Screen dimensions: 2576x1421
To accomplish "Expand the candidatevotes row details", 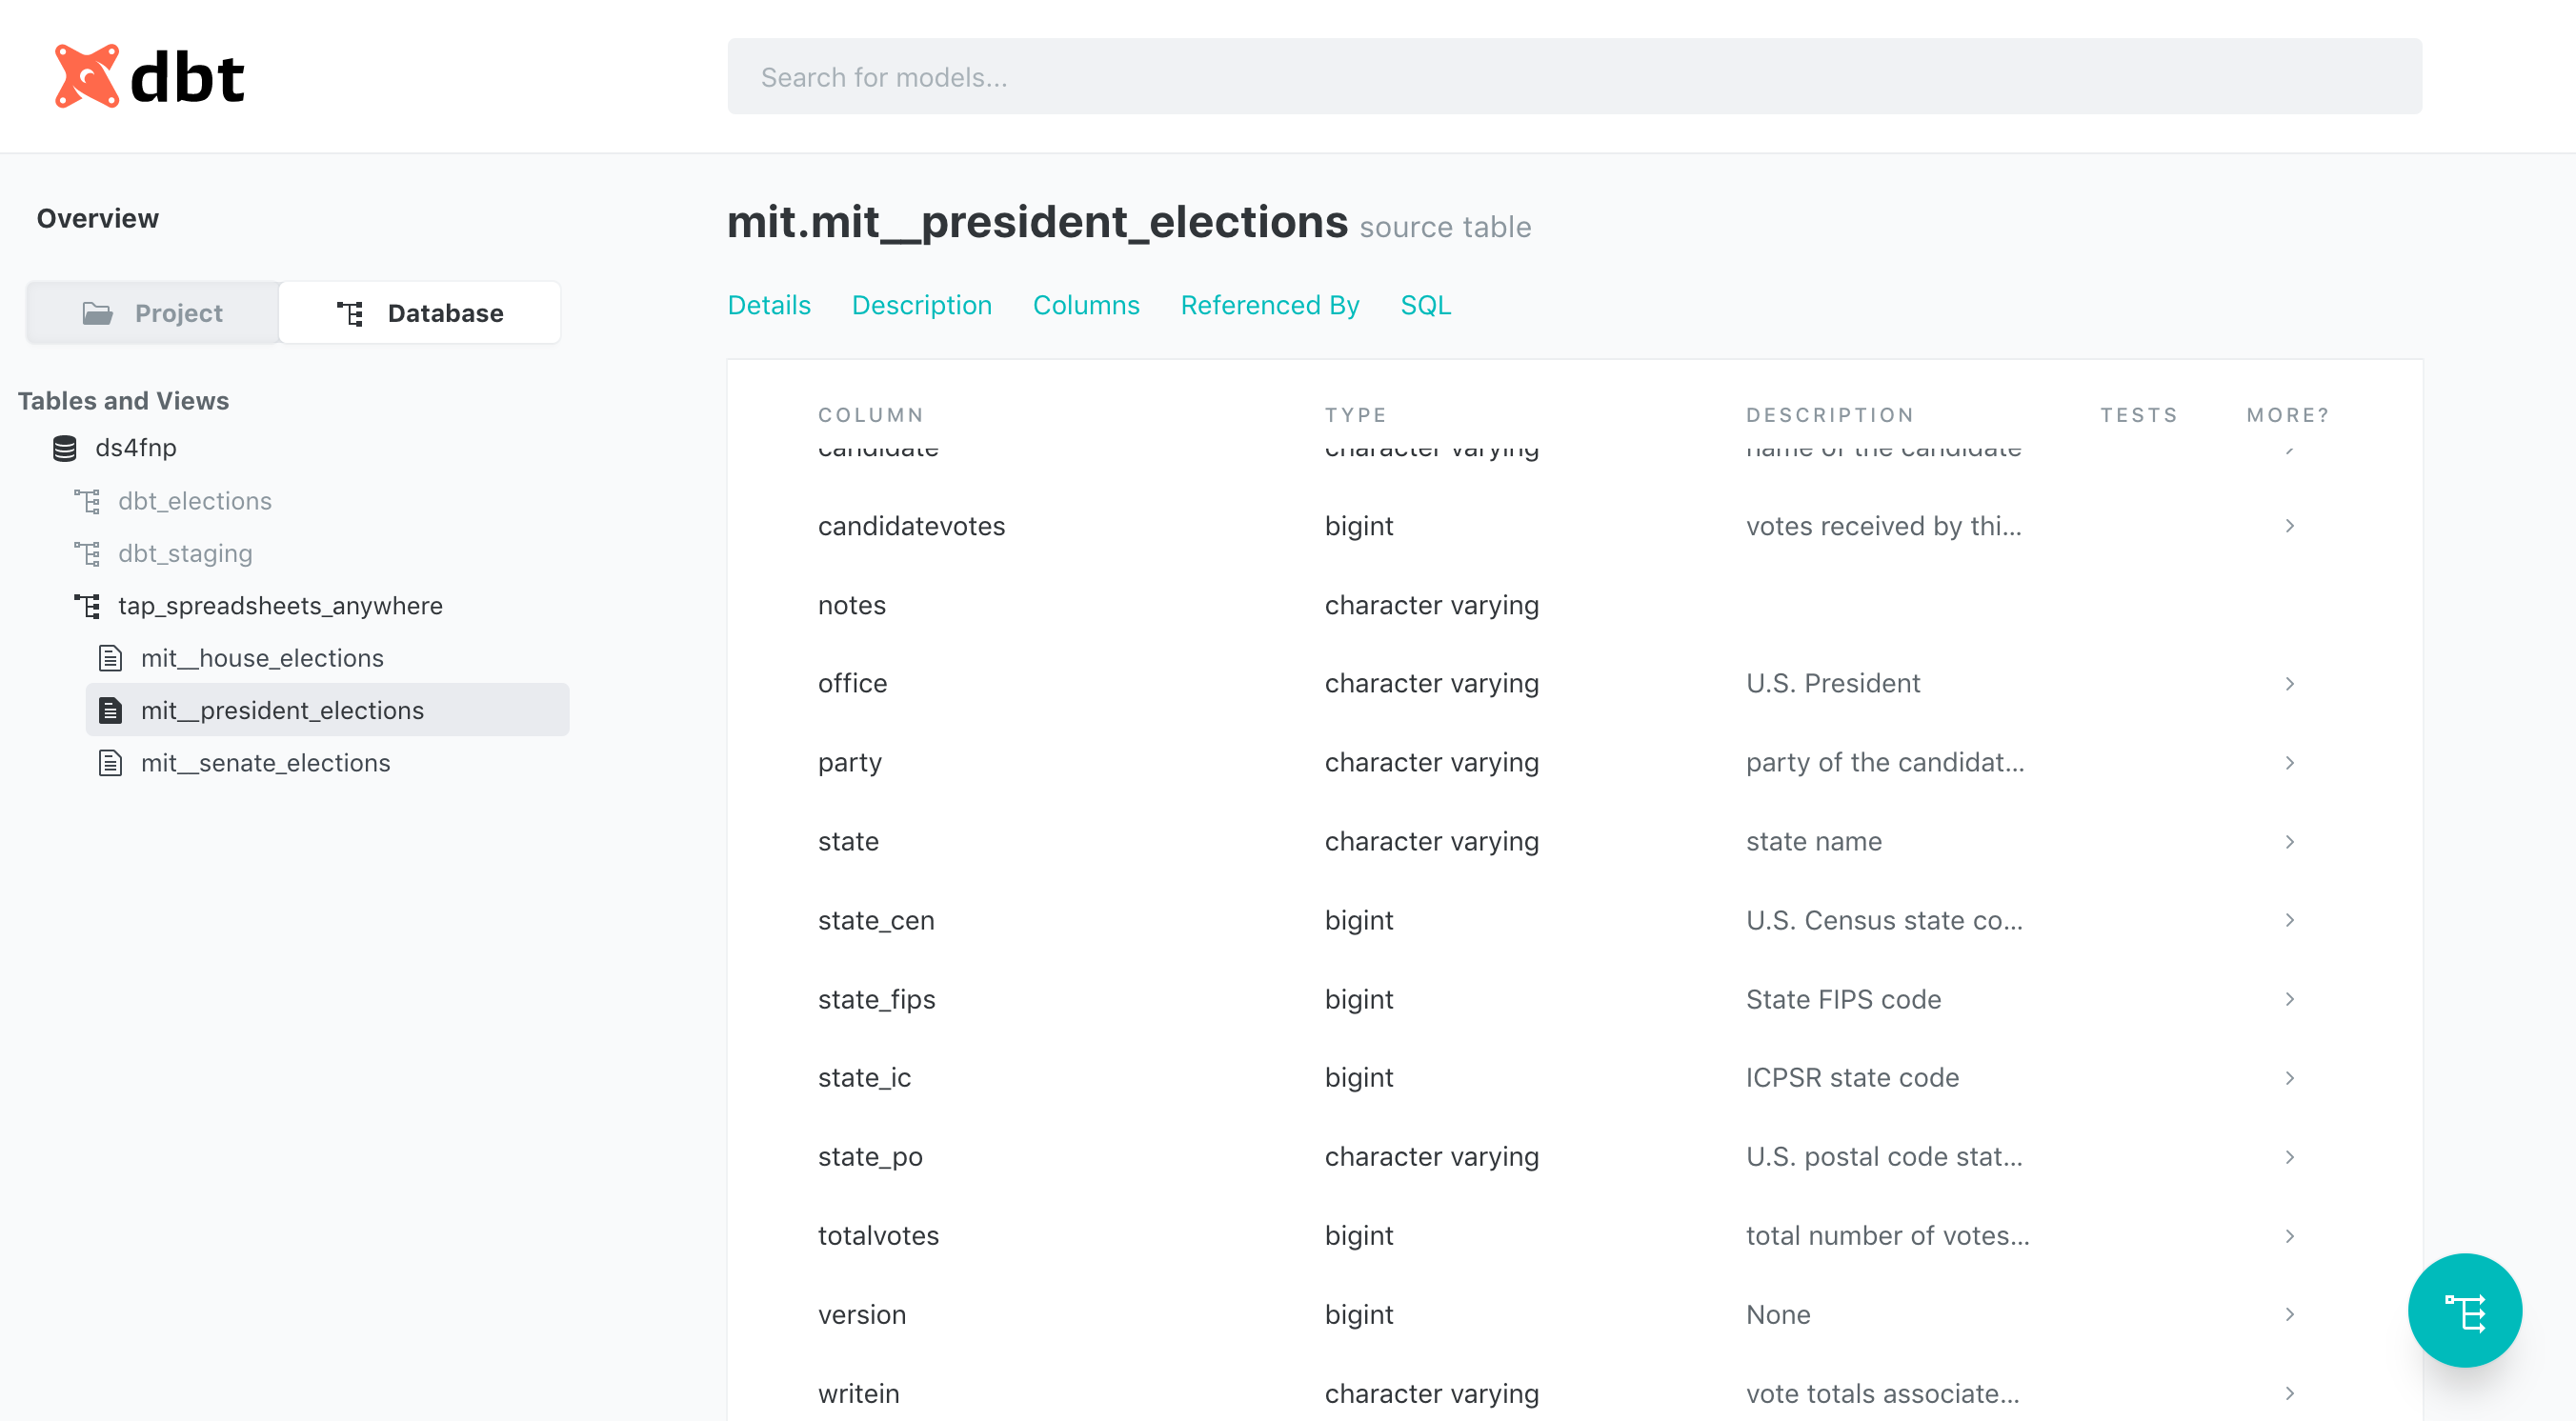I will tap(2287, 525).
